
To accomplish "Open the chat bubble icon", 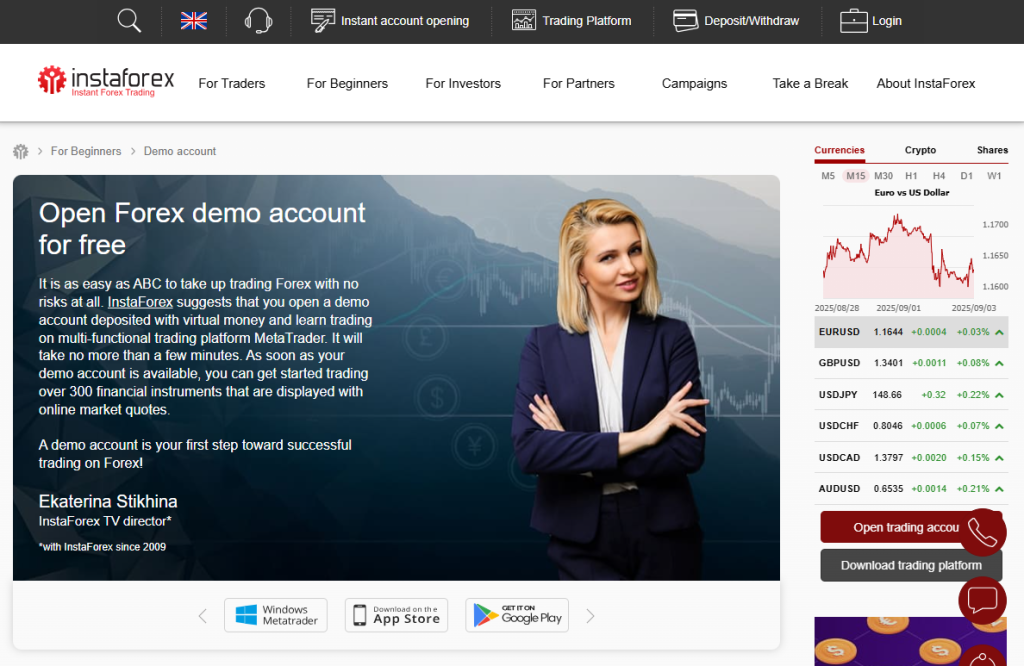I will 982,600.
